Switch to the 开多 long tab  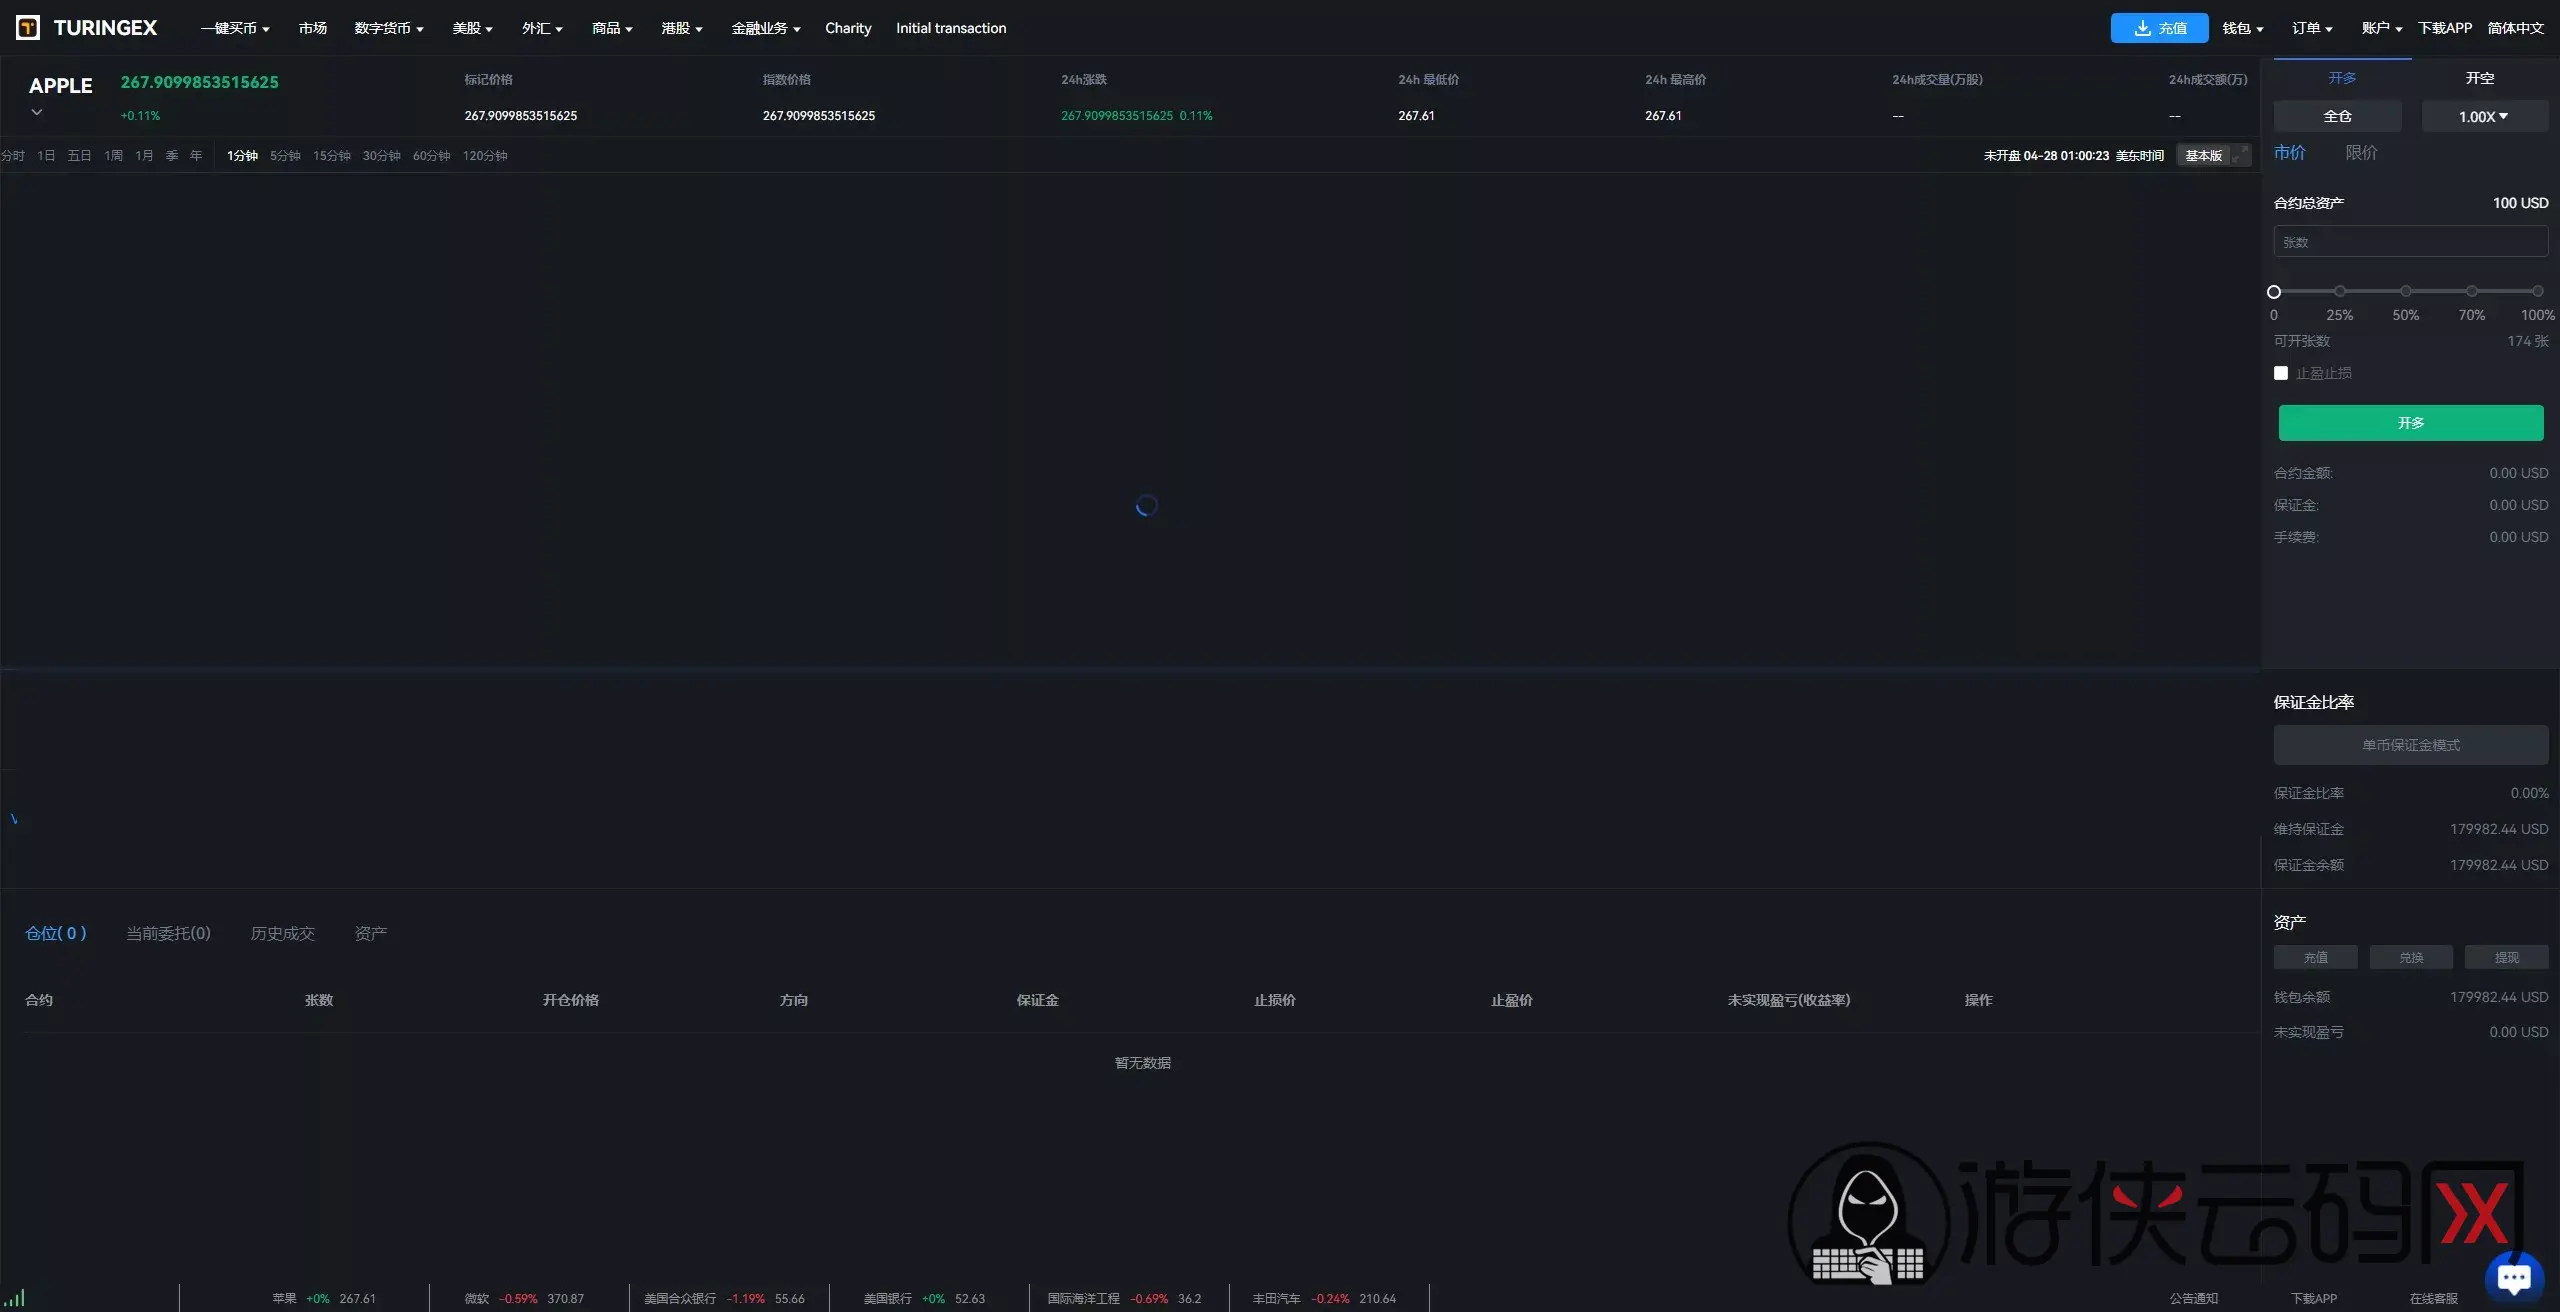pos(2342,77)
